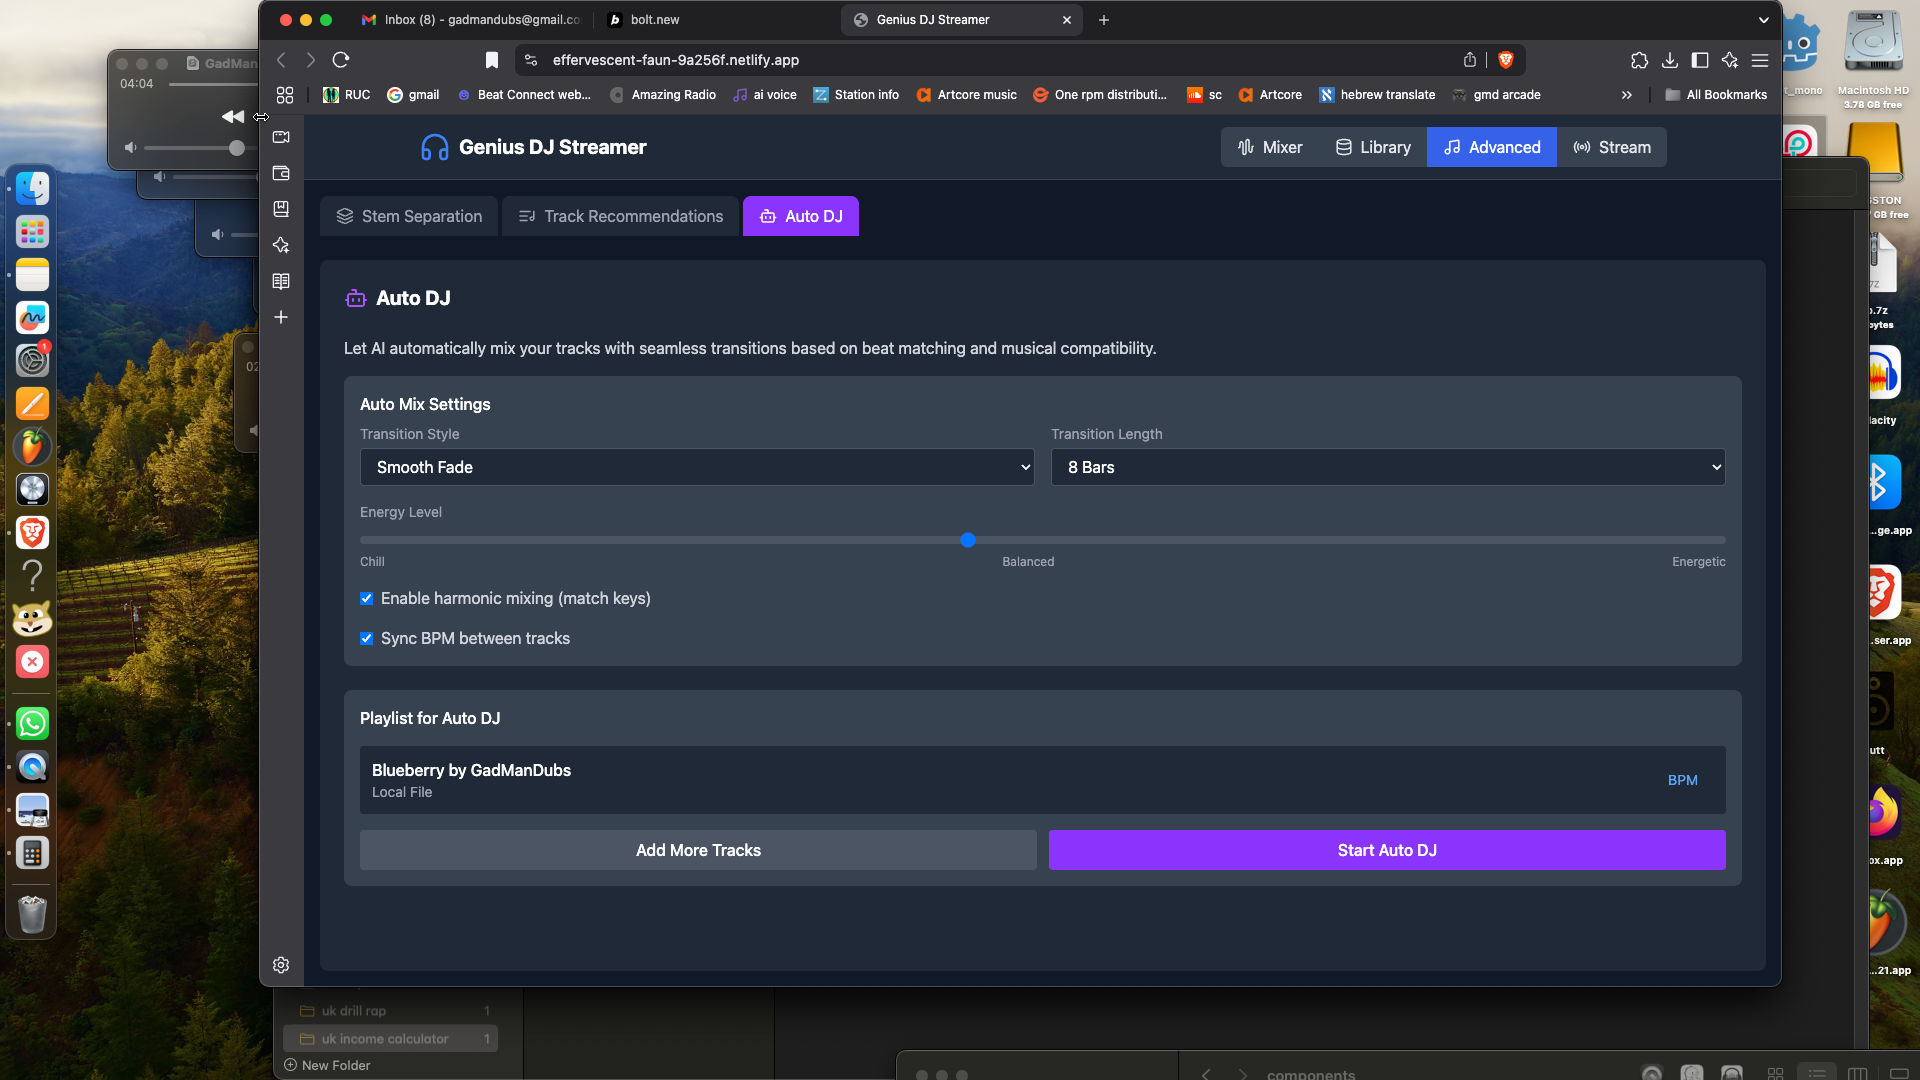
Task: Switch to Stem Separation tab
Action: pyautogui.click(x=409, y=216)
